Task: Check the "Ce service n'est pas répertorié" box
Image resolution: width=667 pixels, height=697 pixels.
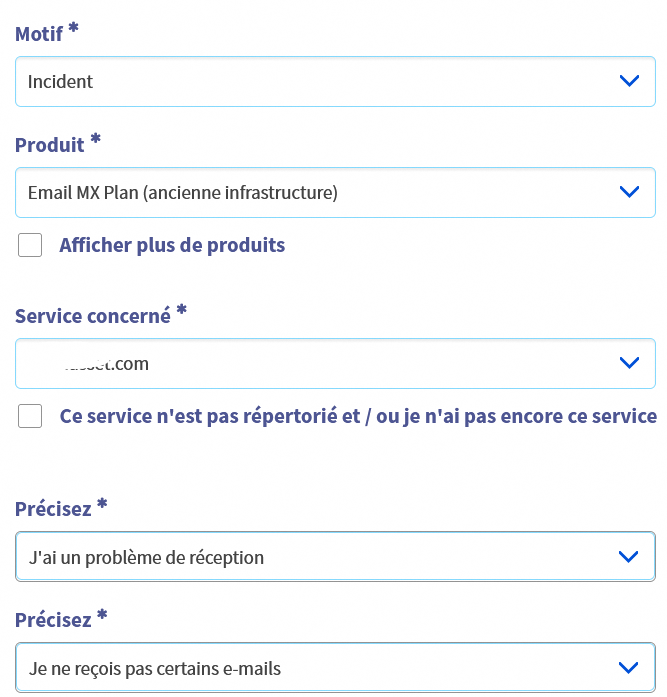Action: [30, 416]
